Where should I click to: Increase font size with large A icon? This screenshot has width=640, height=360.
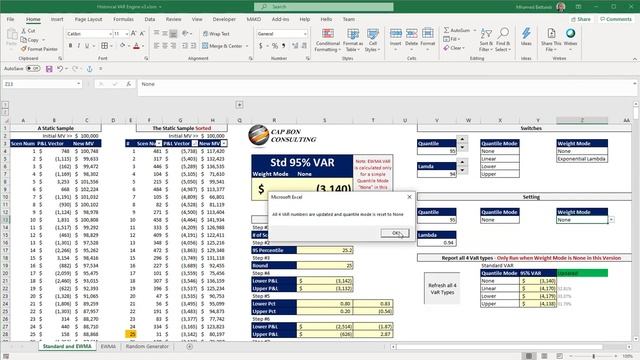133,33
